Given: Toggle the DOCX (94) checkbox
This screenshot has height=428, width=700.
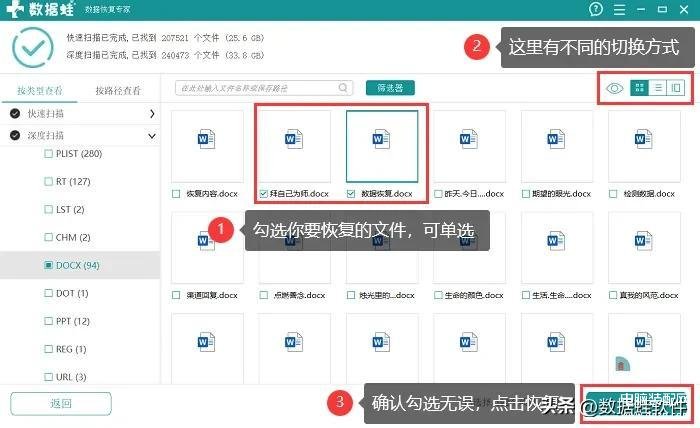Looking at the screenshot, I should (49, 265).
